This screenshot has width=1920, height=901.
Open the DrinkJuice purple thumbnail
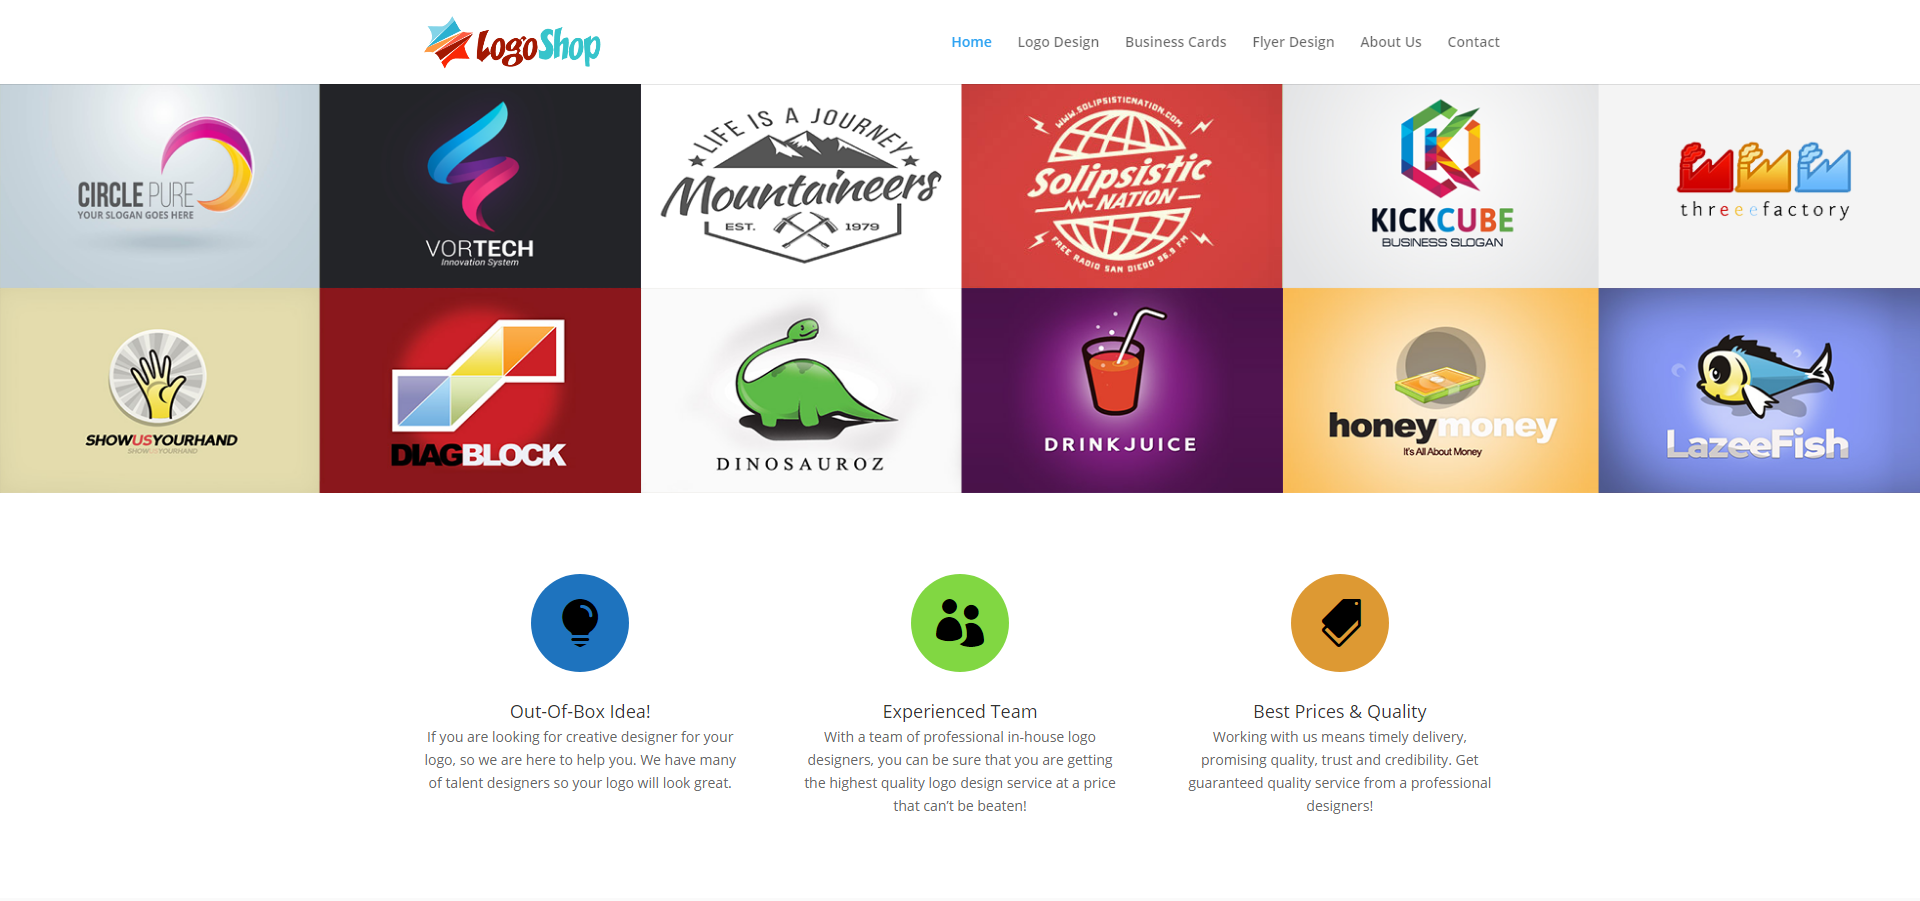1122,390
